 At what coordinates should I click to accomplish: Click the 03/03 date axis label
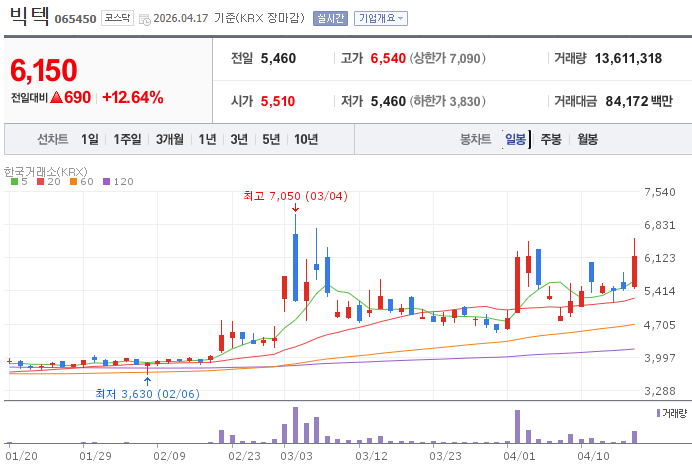click(x=296, y=456)
